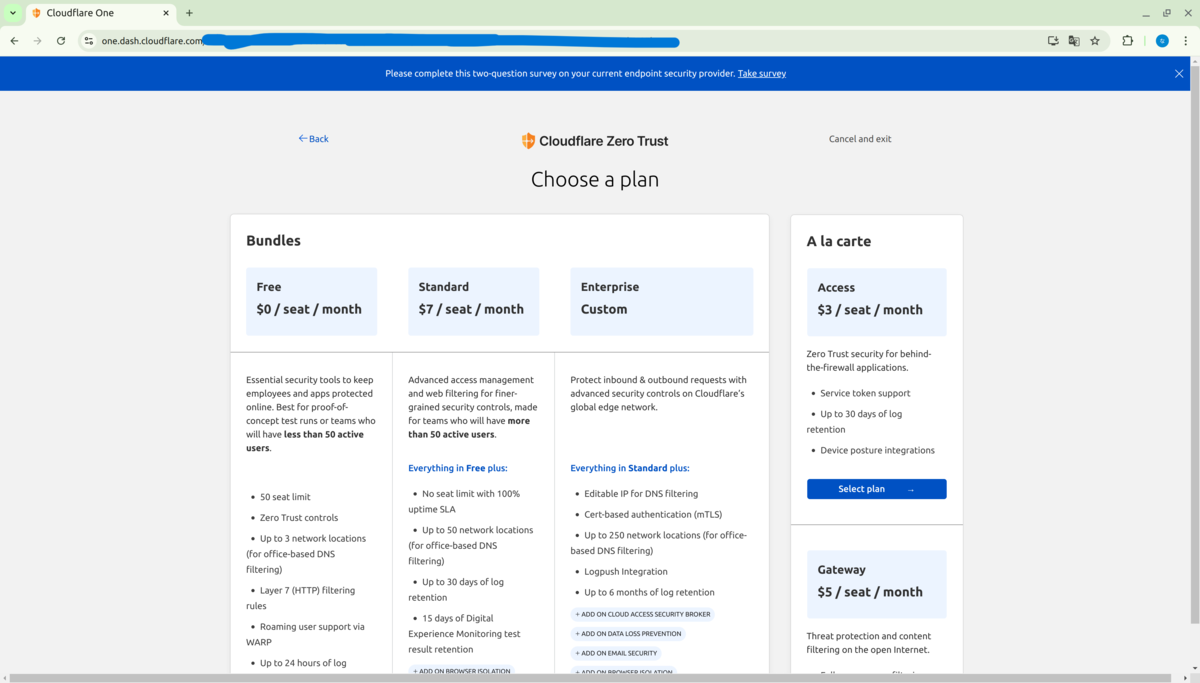Image resolution: width=1200 pixels, height=683 pixels.
Task: Click the translate page icon
Action: [1074, 41]
